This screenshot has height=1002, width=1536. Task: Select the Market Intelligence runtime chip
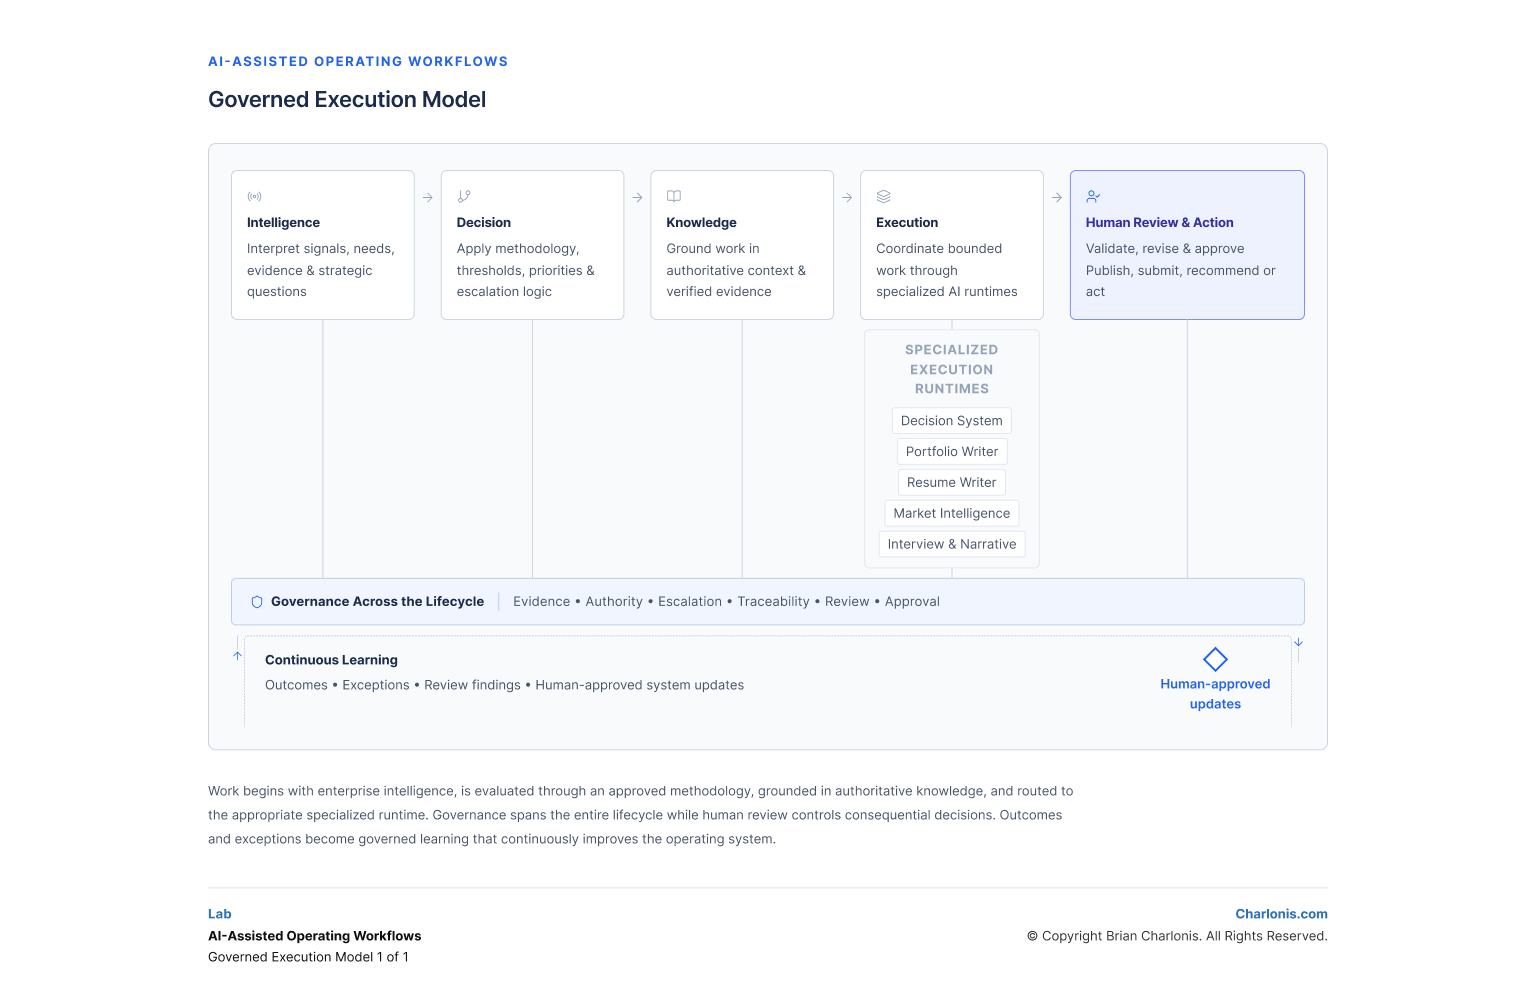pos(952,514)
